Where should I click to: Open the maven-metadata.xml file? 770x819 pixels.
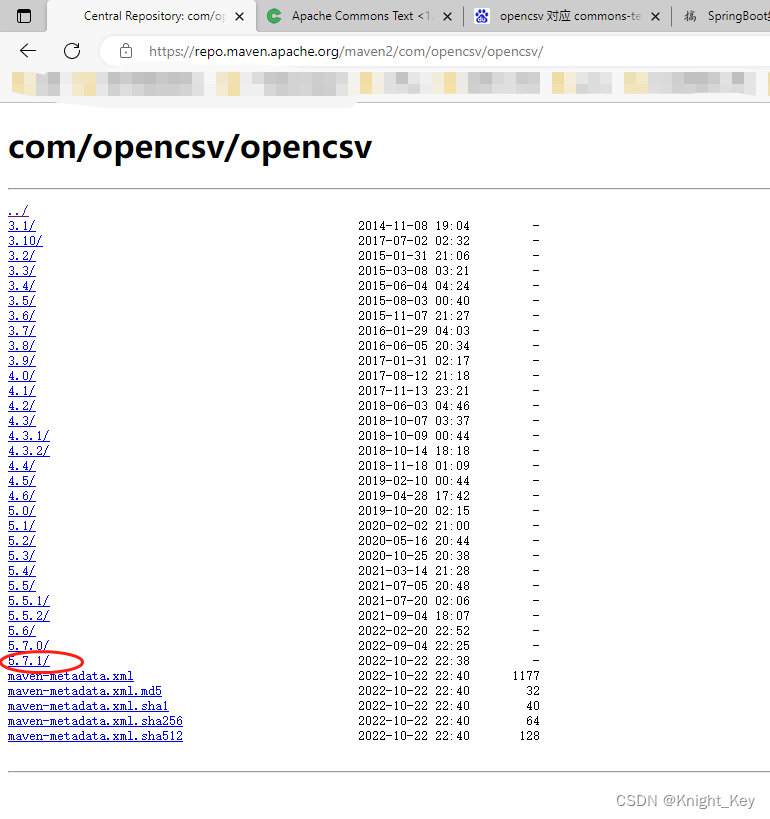(x=71, y=676)
